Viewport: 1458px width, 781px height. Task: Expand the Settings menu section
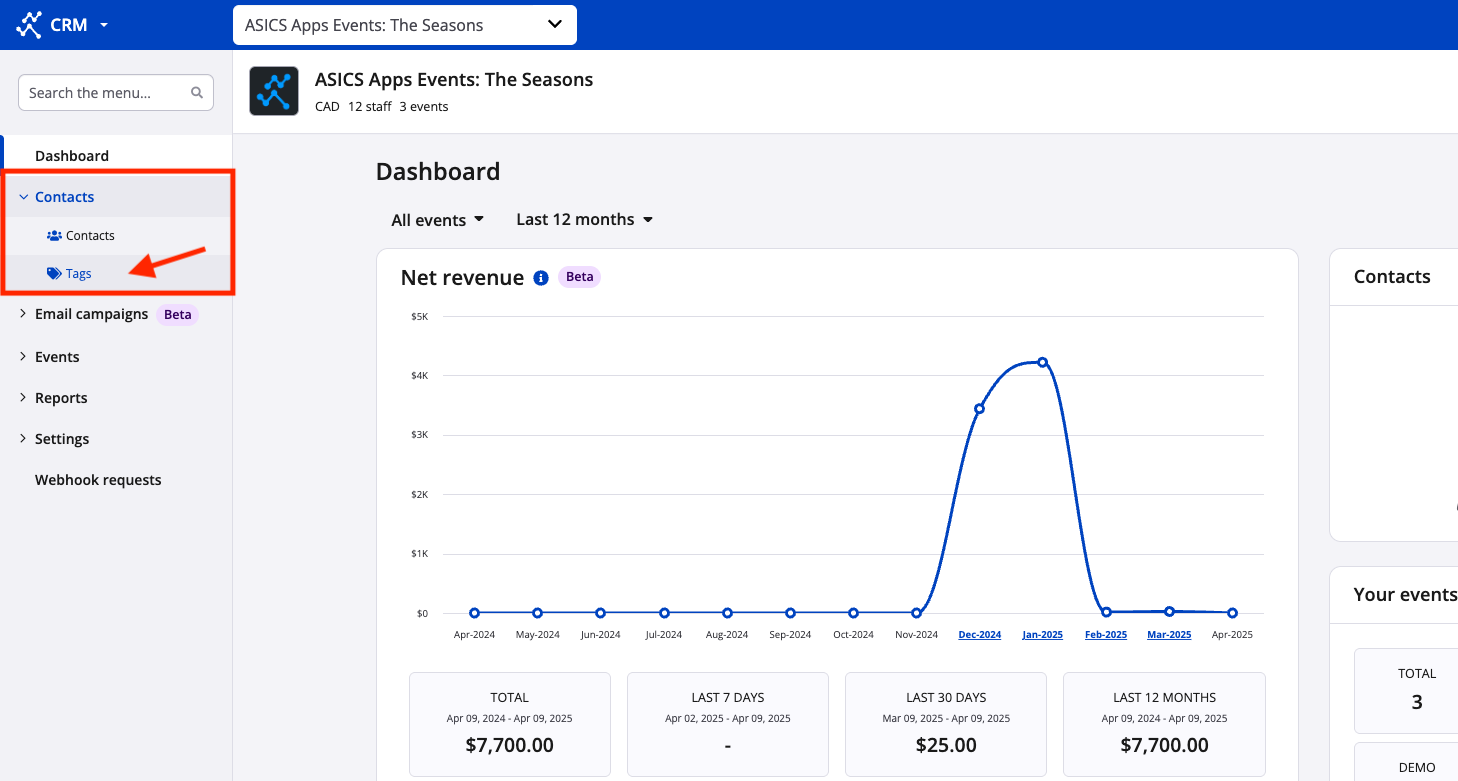coord(24,439)
